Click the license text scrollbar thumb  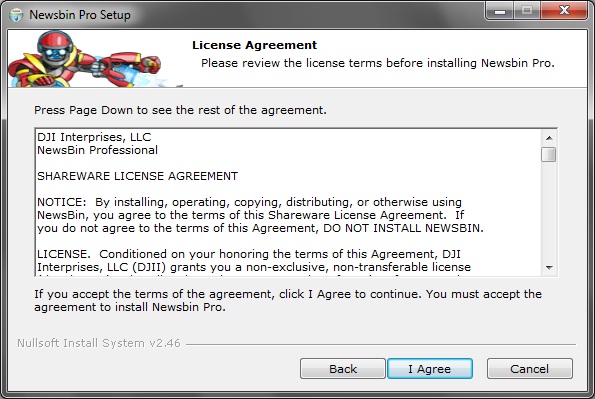(x=549, y=155)
